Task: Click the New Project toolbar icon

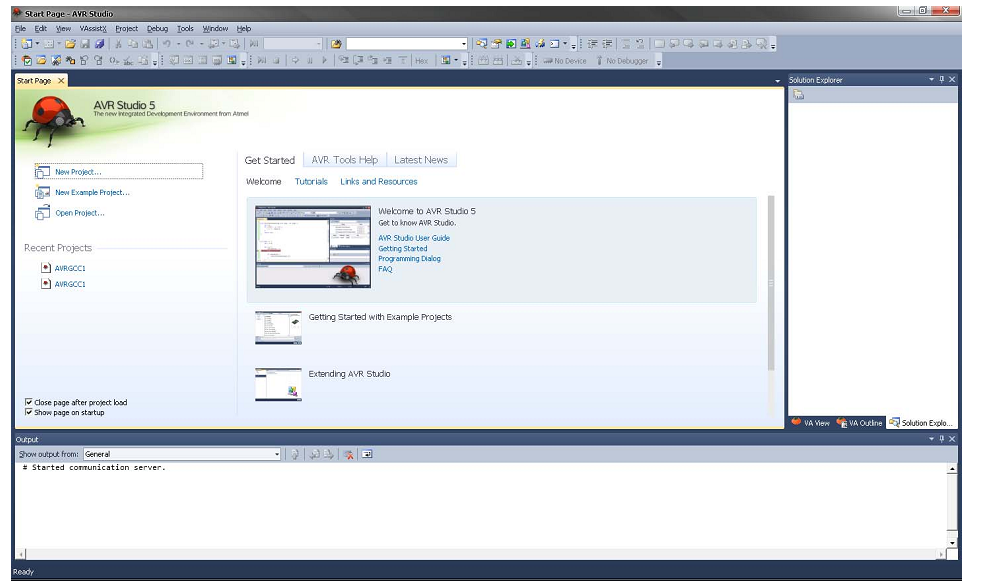Action: pos(26,44)
